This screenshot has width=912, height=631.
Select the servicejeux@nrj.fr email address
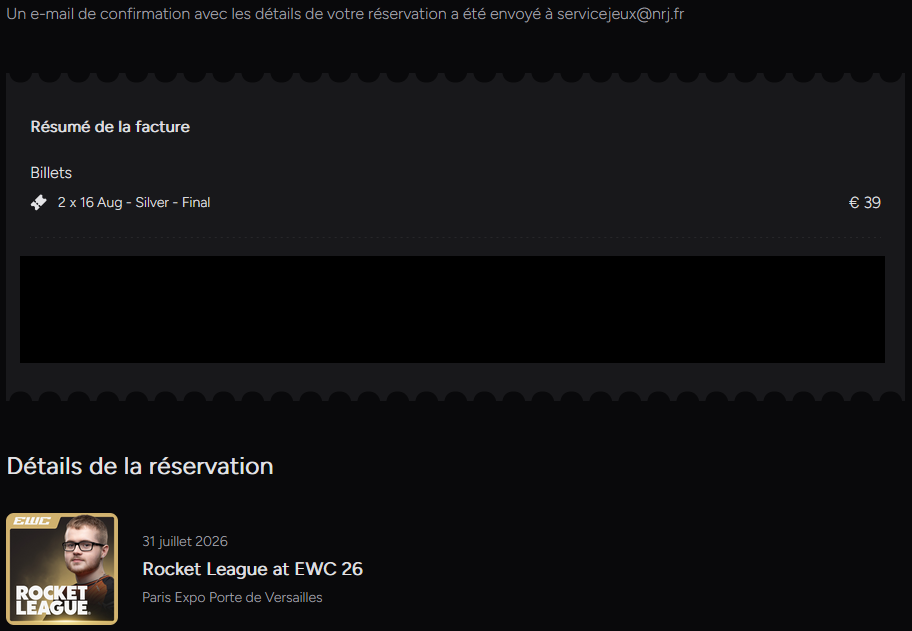coord(620,14)
